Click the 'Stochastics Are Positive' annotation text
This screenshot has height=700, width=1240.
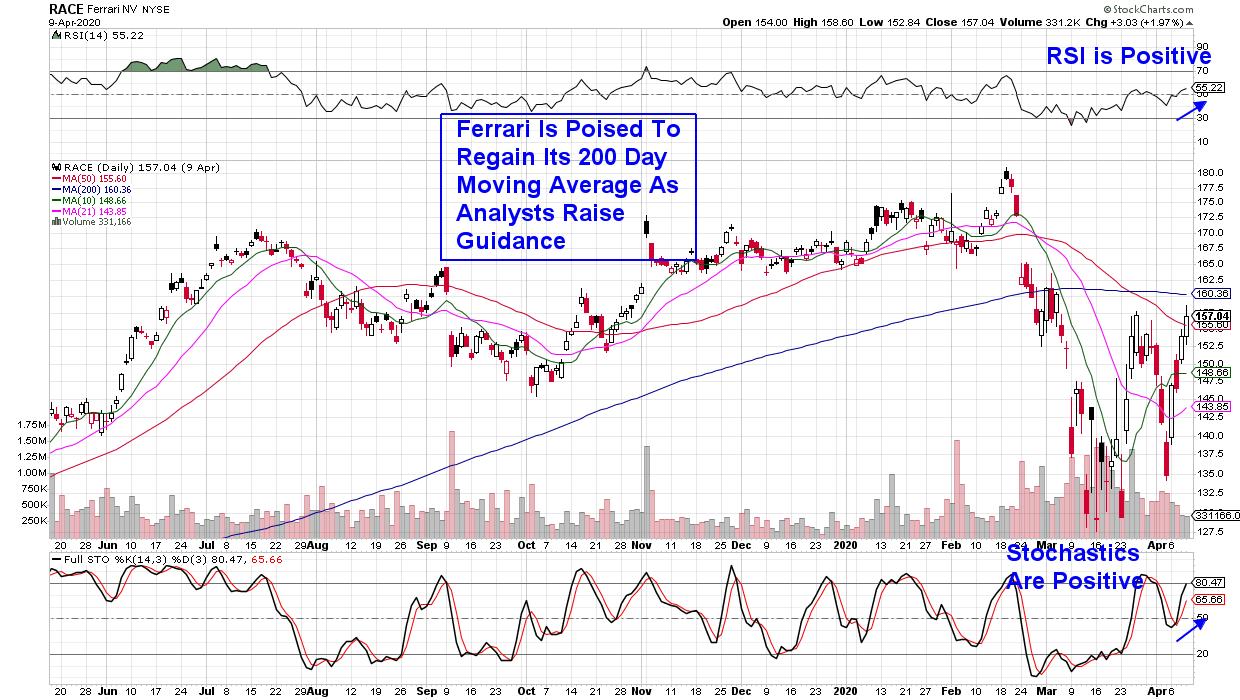click(1073, 567)
